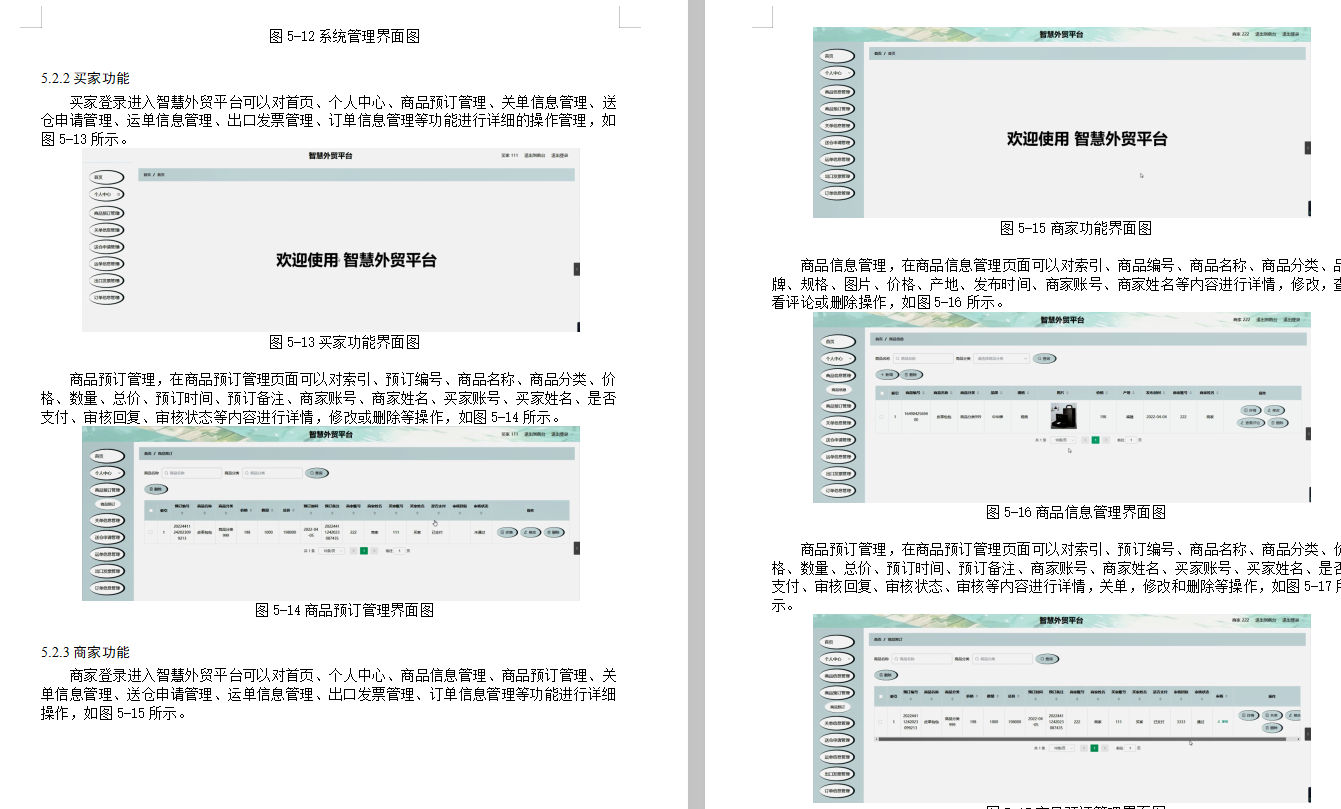Click green page 1 button in figure 5-17
The height and width of the screenshot is (809, 1341).
[x=1094, y=748]
